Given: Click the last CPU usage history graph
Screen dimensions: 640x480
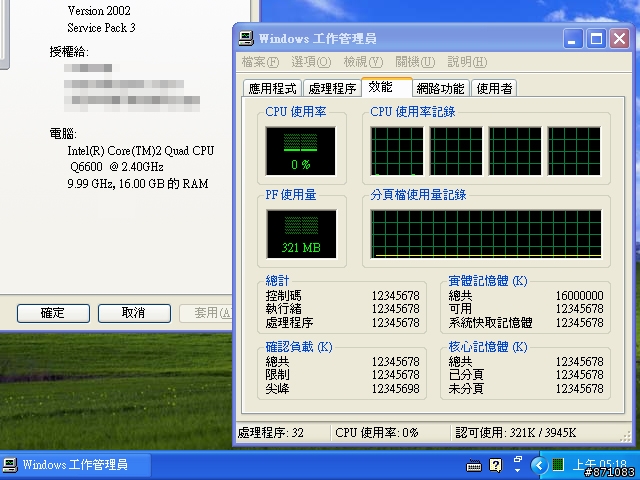Looking at the screenshot, I should point(574,151).
